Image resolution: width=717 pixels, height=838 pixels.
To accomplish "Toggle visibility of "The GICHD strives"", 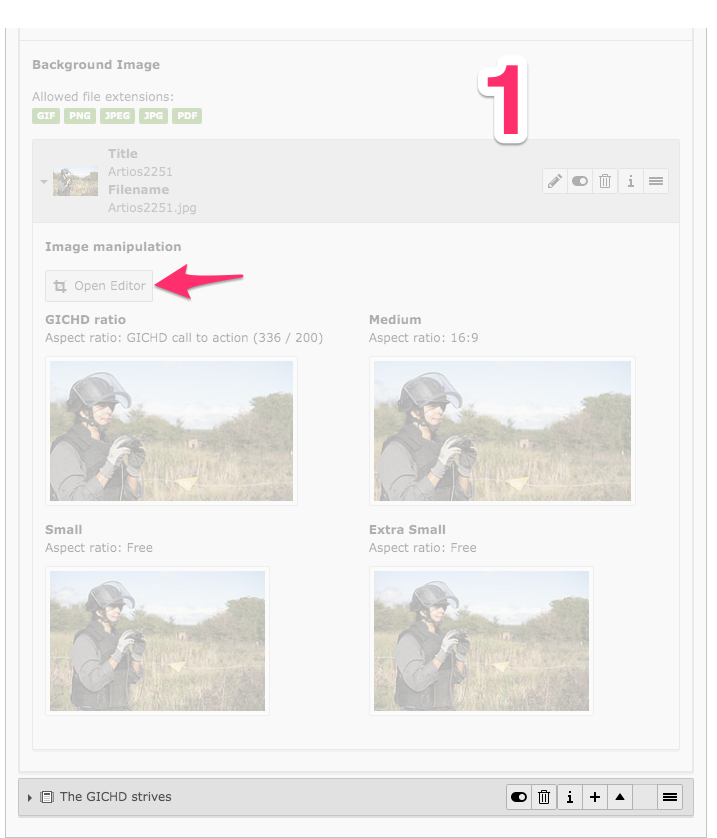I will tap(519, 797).
